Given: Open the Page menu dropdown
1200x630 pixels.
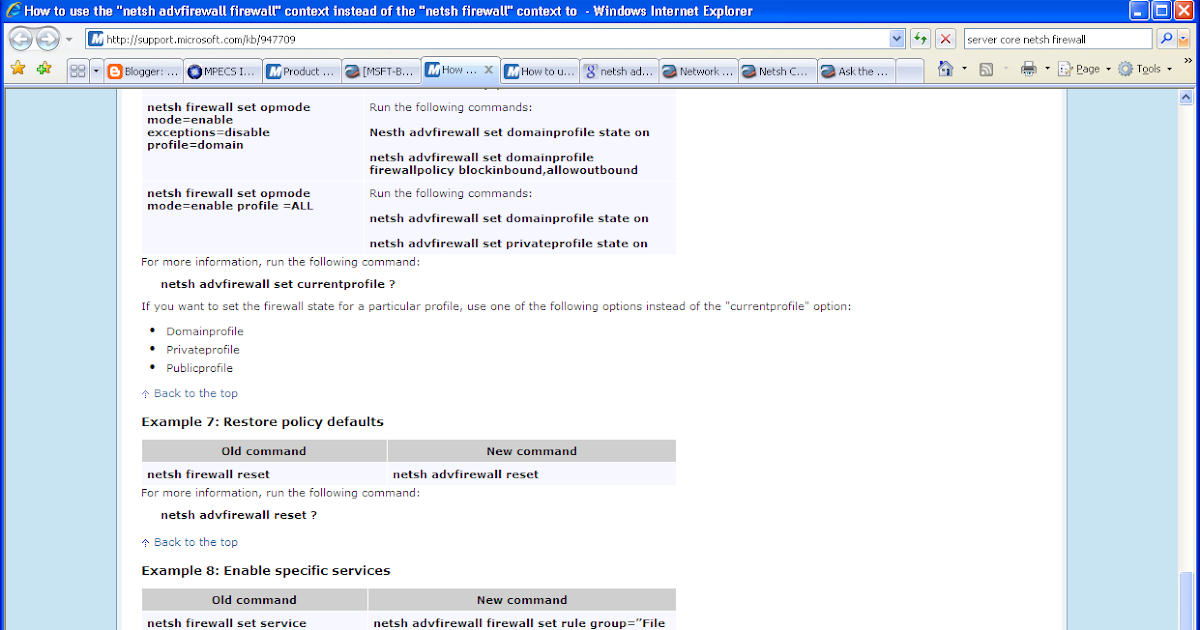Looking at the screenshot, I should coord(1085,69).
